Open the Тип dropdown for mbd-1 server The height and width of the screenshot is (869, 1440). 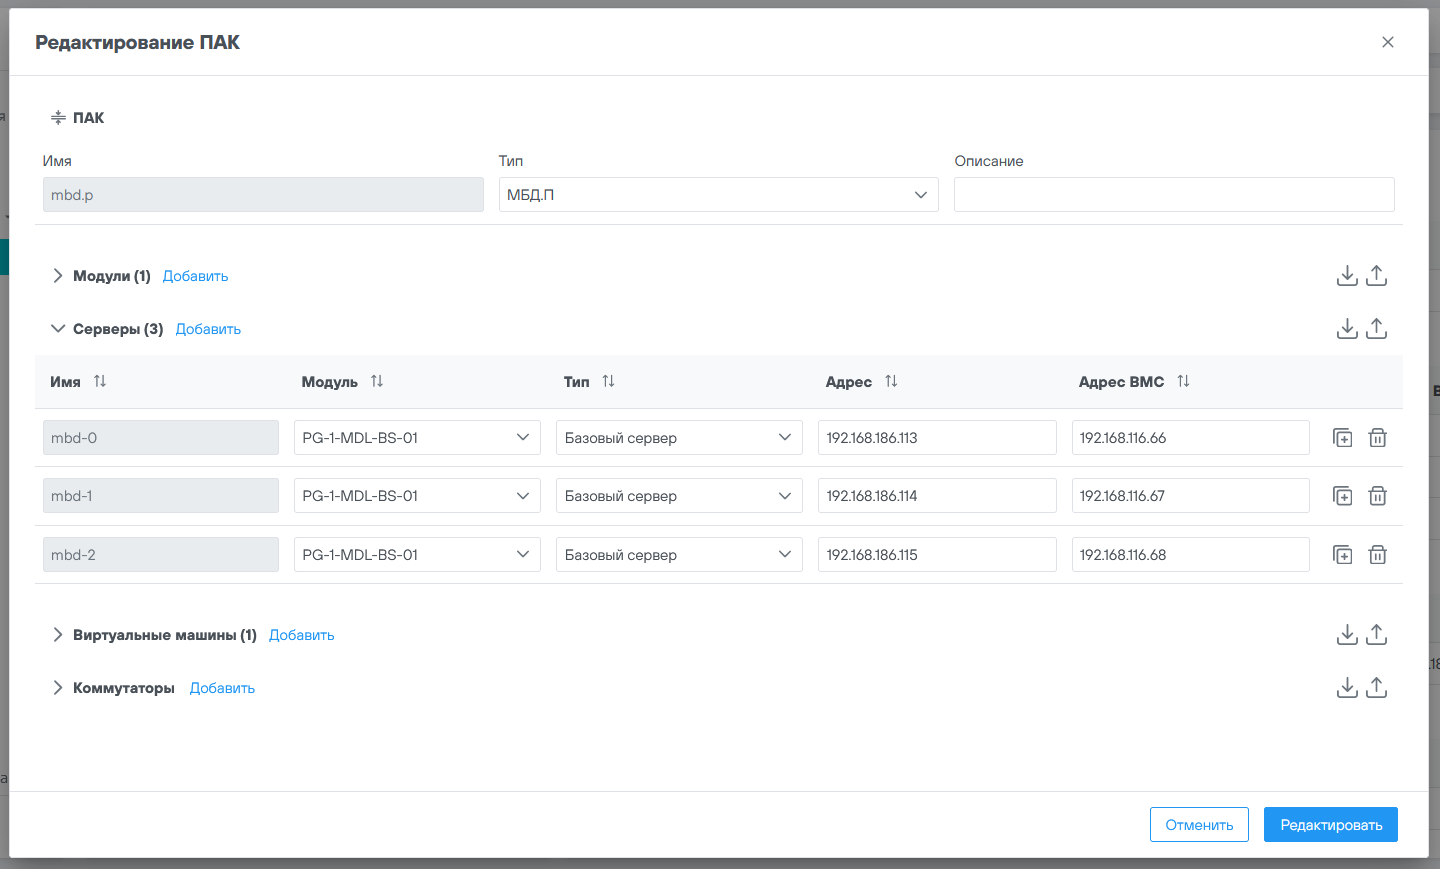679,496
